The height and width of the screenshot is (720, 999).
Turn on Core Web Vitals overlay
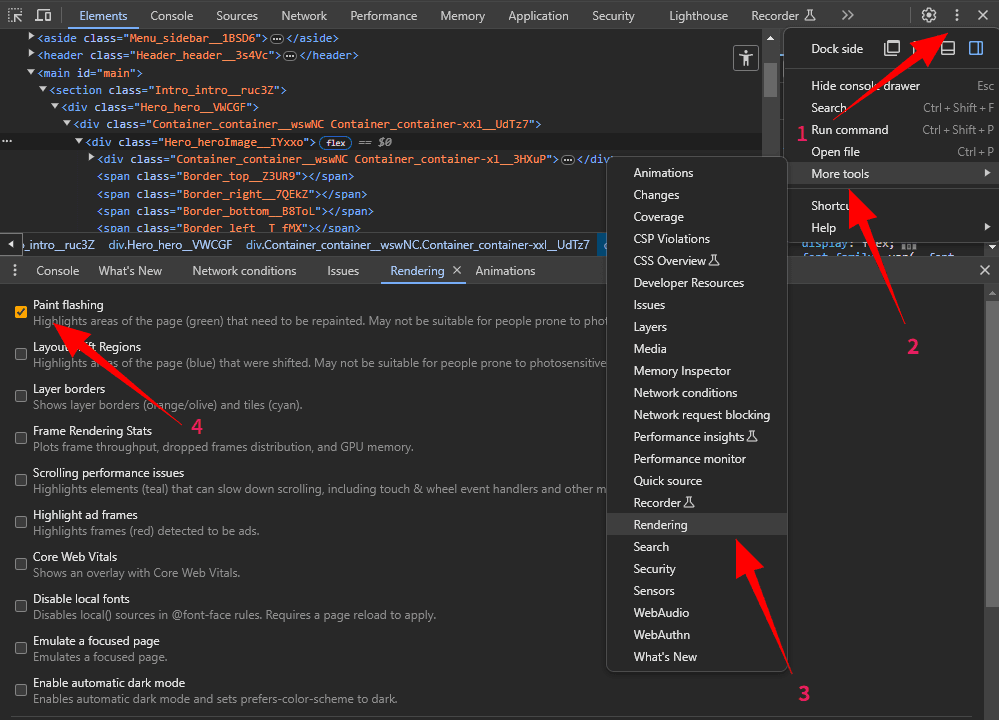click(x=21, y=564)
